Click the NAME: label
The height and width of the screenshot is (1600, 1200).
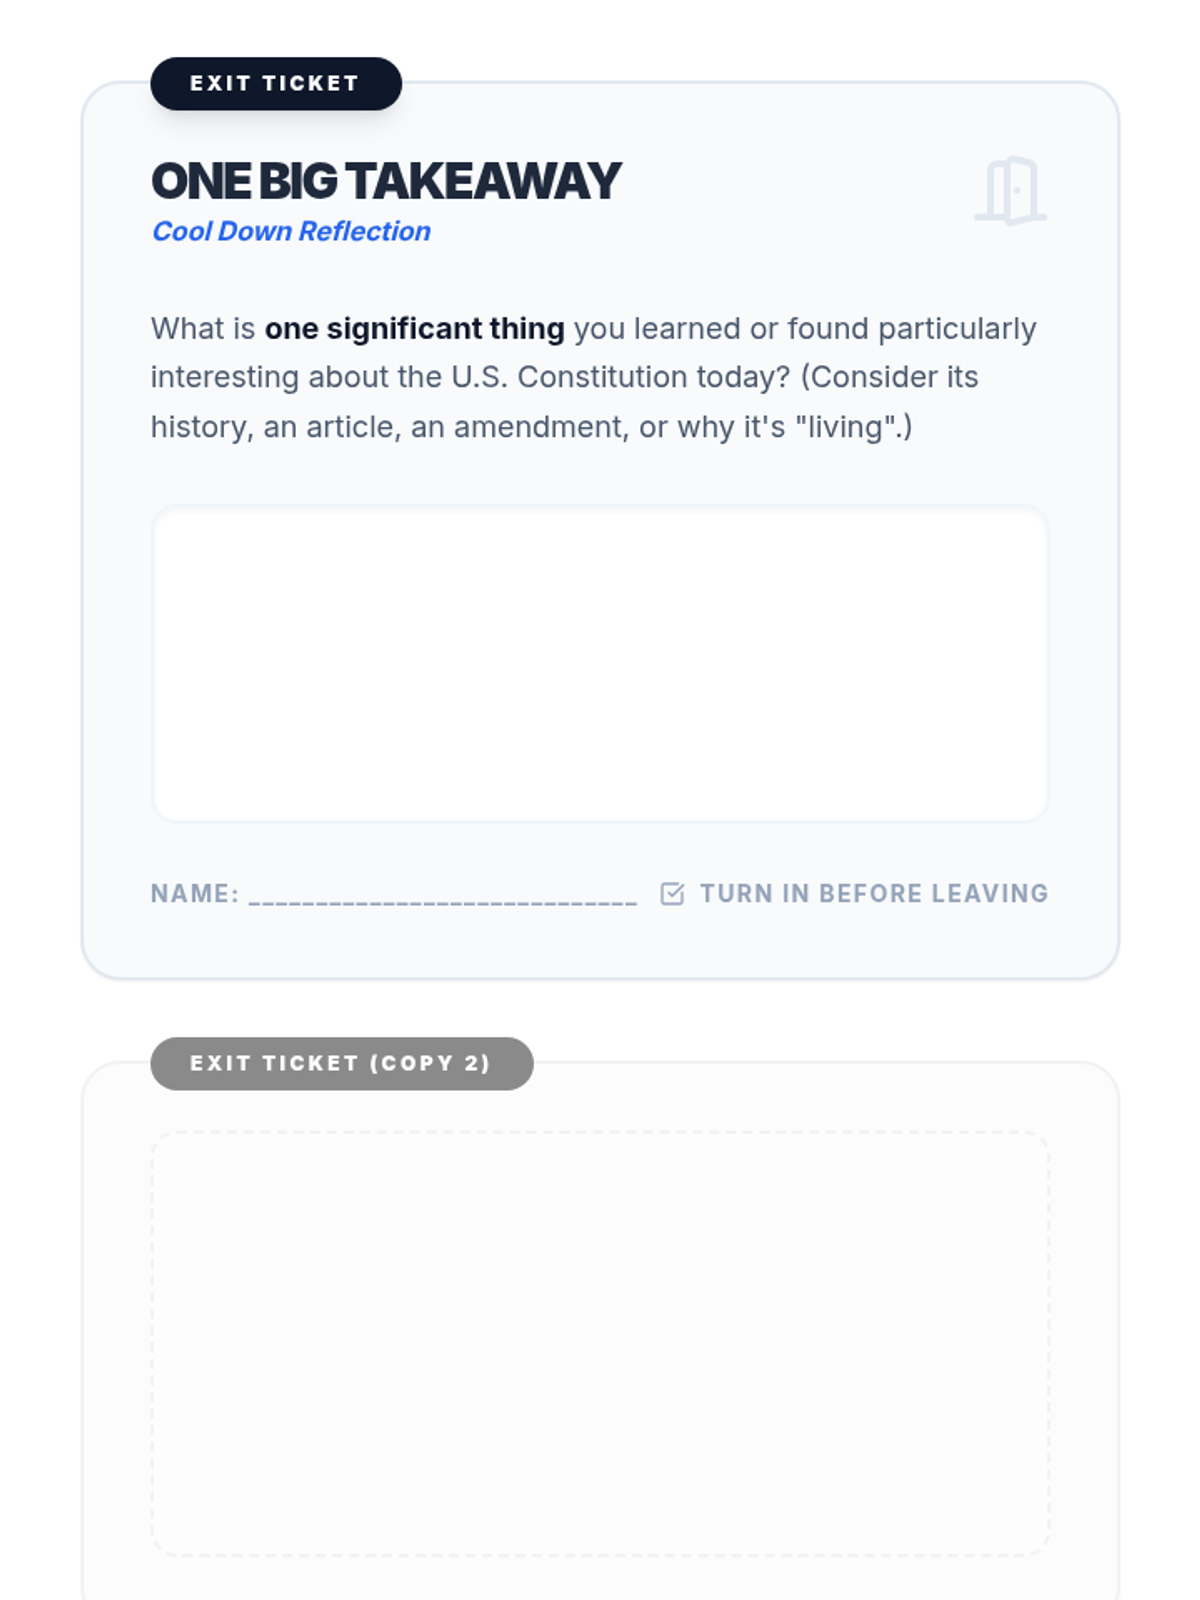tap(195, 893)
